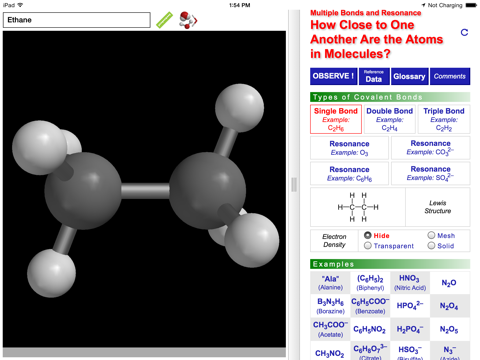
Task: Select the Hide electron density radio
Action: pyautogui.click(x=368, y=235)
